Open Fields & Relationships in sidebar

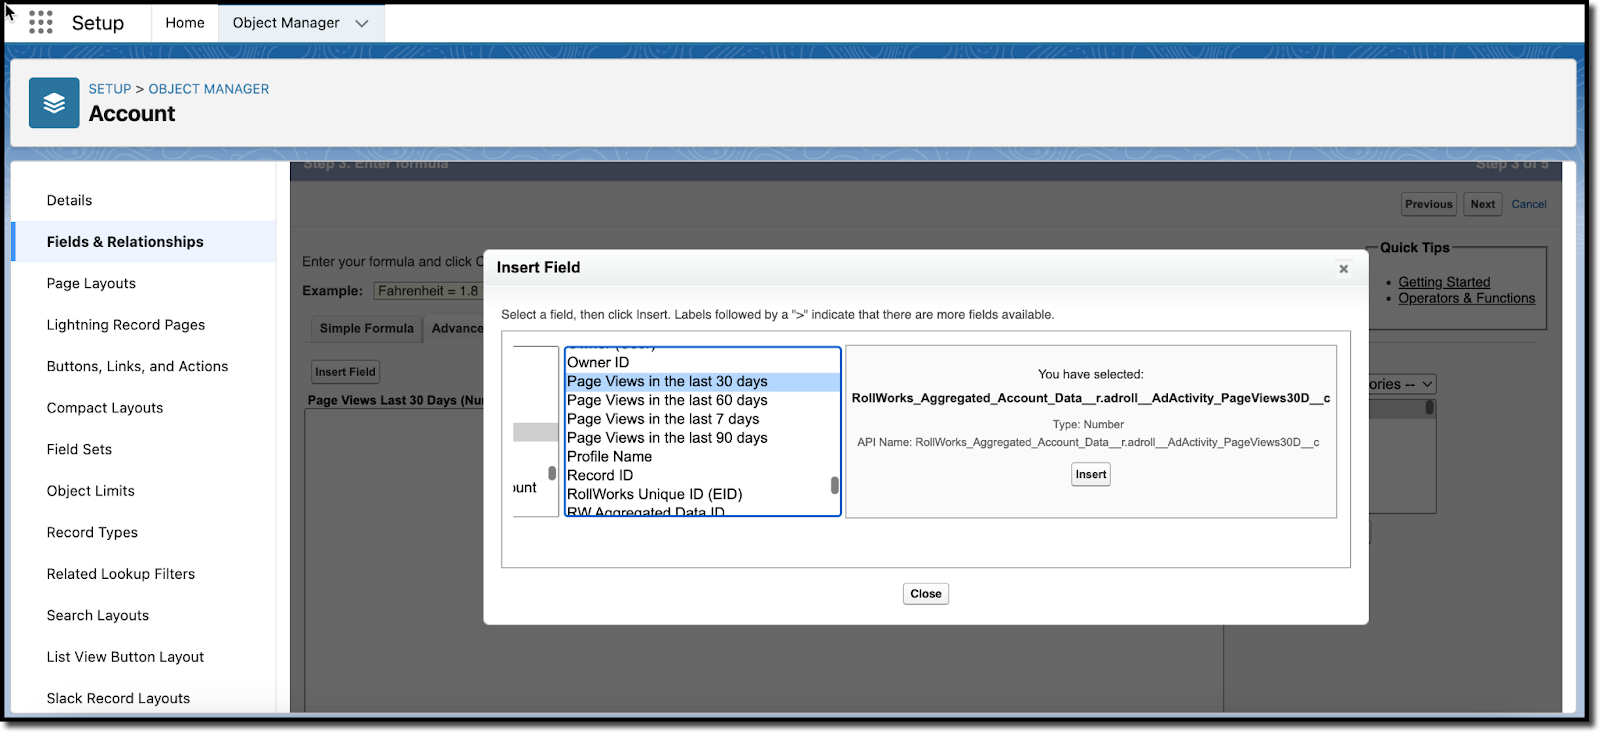pos(125,242)
